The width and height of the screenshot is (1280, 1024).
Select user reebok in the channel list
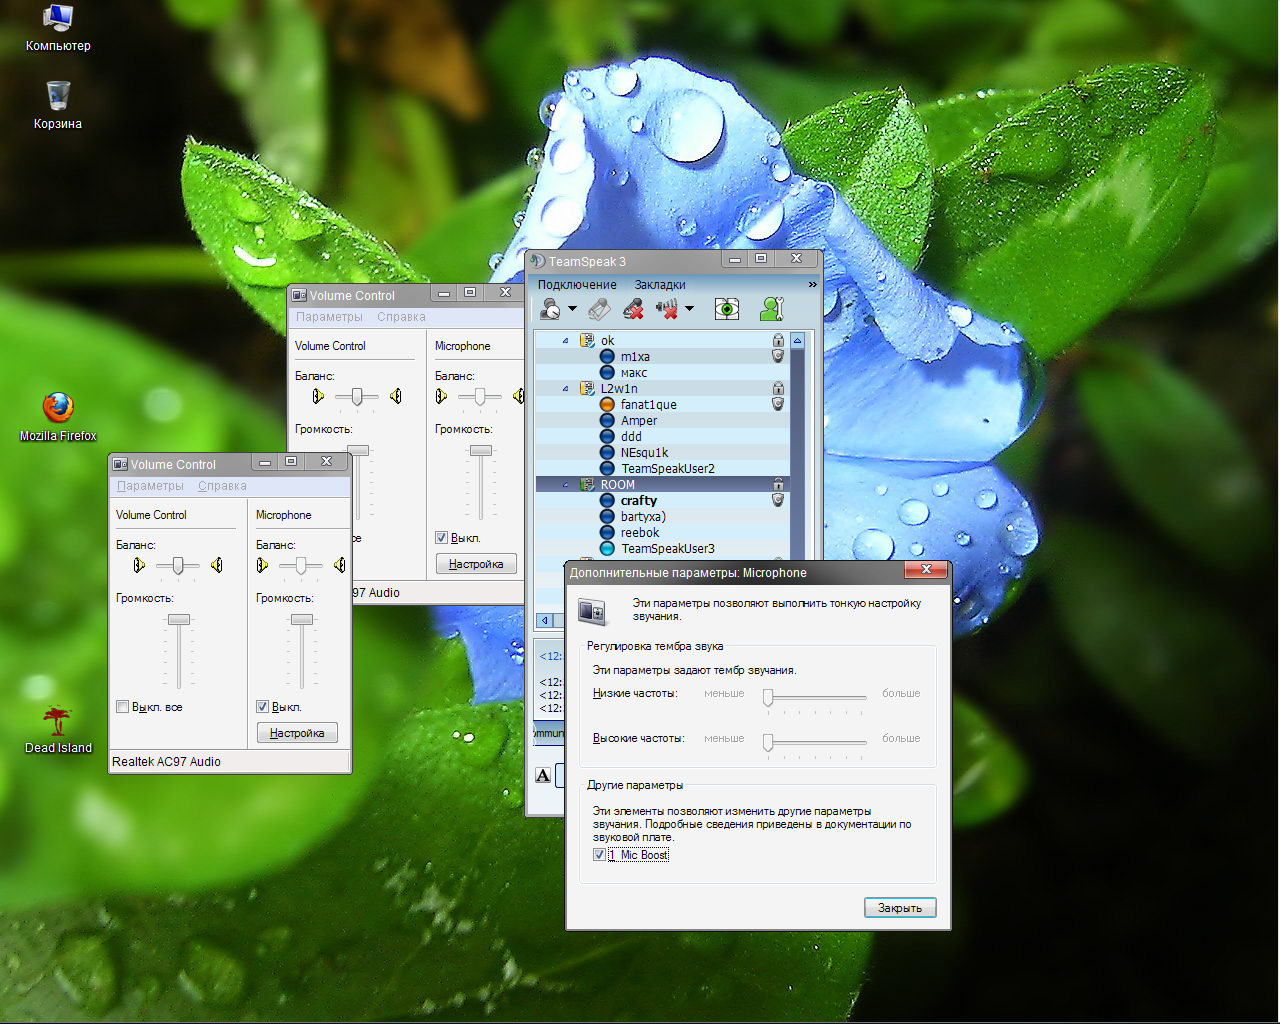[x=640, y=532]
